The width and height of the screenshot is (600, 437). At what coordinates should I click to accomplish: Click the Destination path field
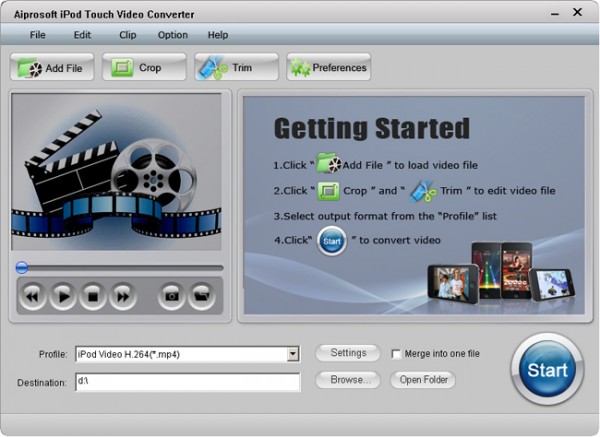coord(188,382)
